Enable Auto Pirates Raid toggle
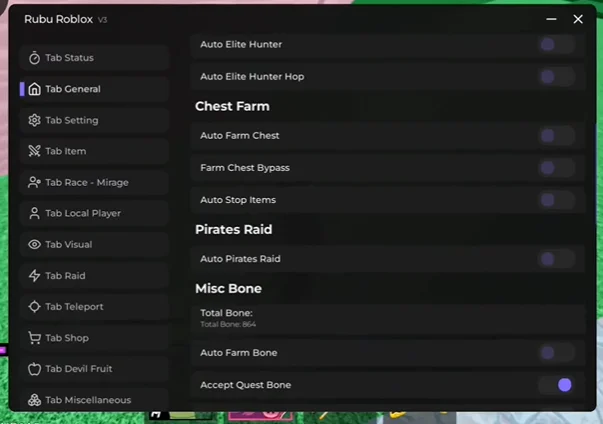The height and width of the screenshot is (424, 603). [556, 259]
